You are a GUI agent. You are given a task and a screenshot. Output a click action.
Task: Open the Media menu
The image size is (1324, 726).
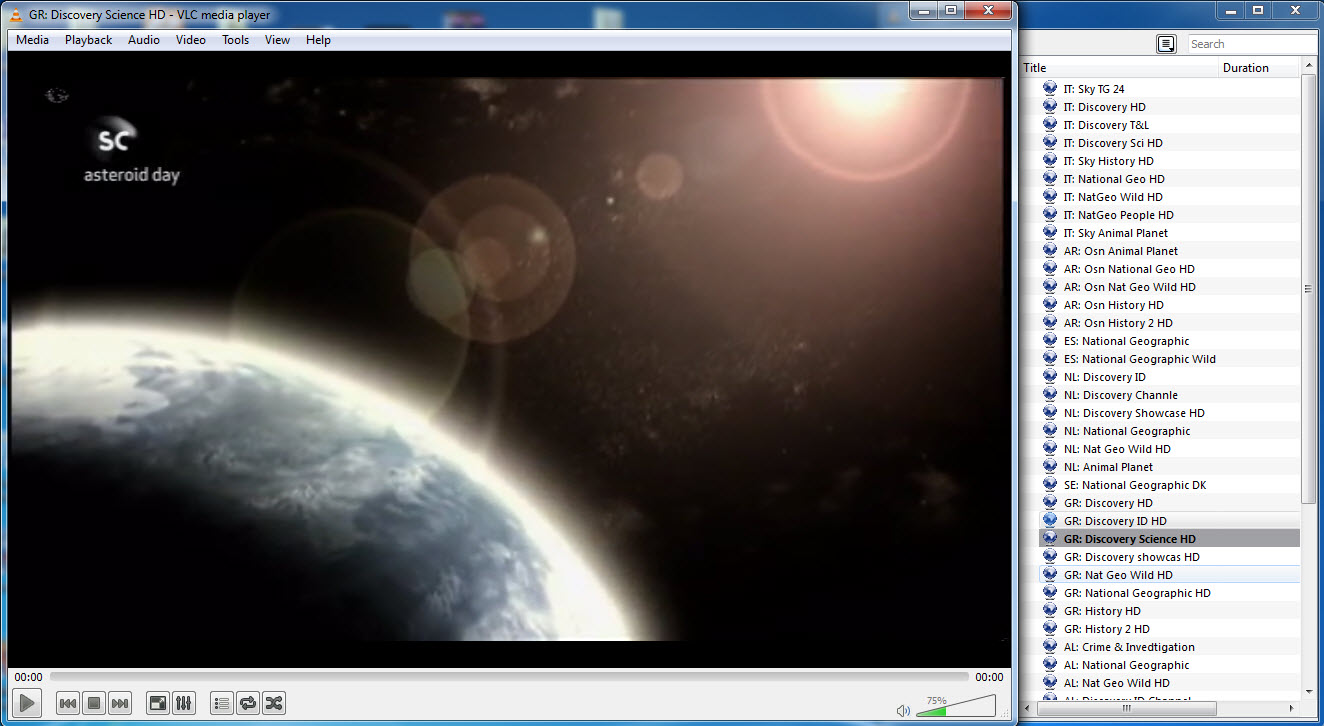[x=32, y=40]
